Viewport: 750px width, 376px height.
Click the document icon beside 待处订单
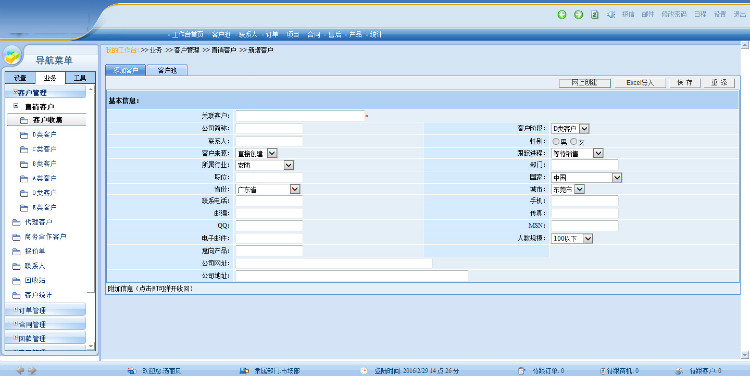522,371
